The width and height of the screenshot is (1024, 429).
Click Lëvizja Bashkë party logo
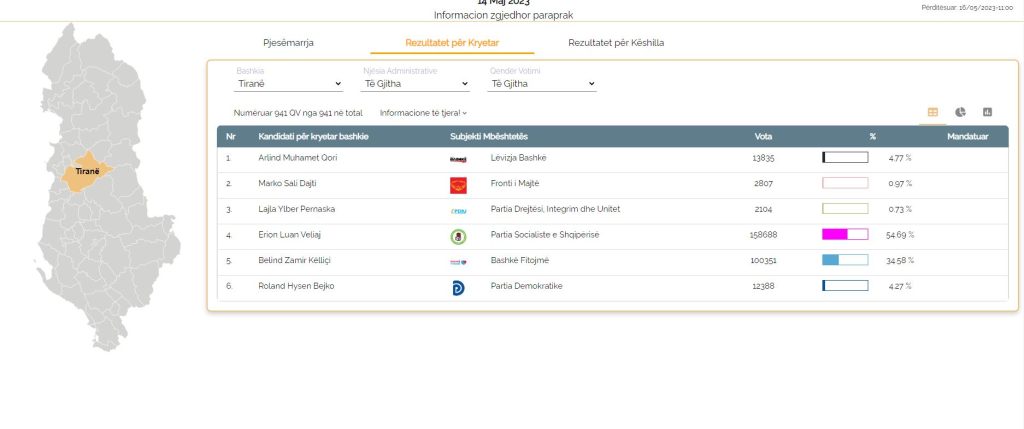458,159
